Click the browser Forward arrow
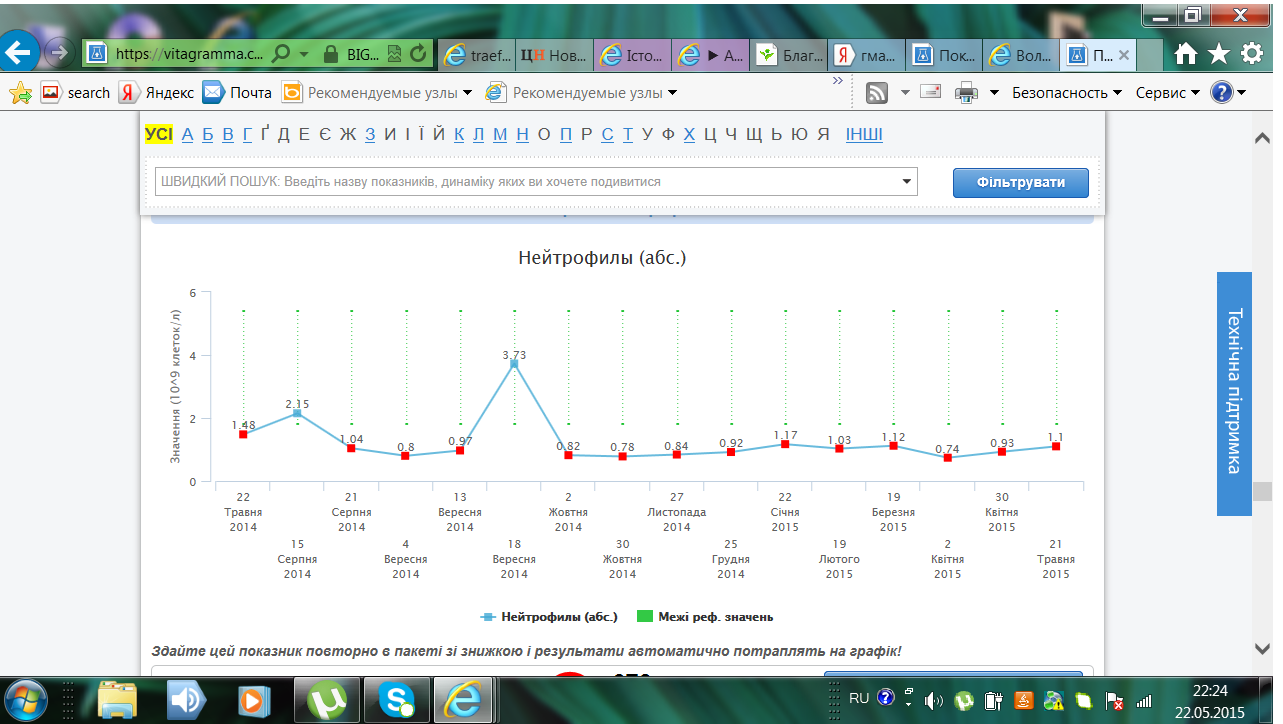 pyautogui.click(x=59, y=52)
